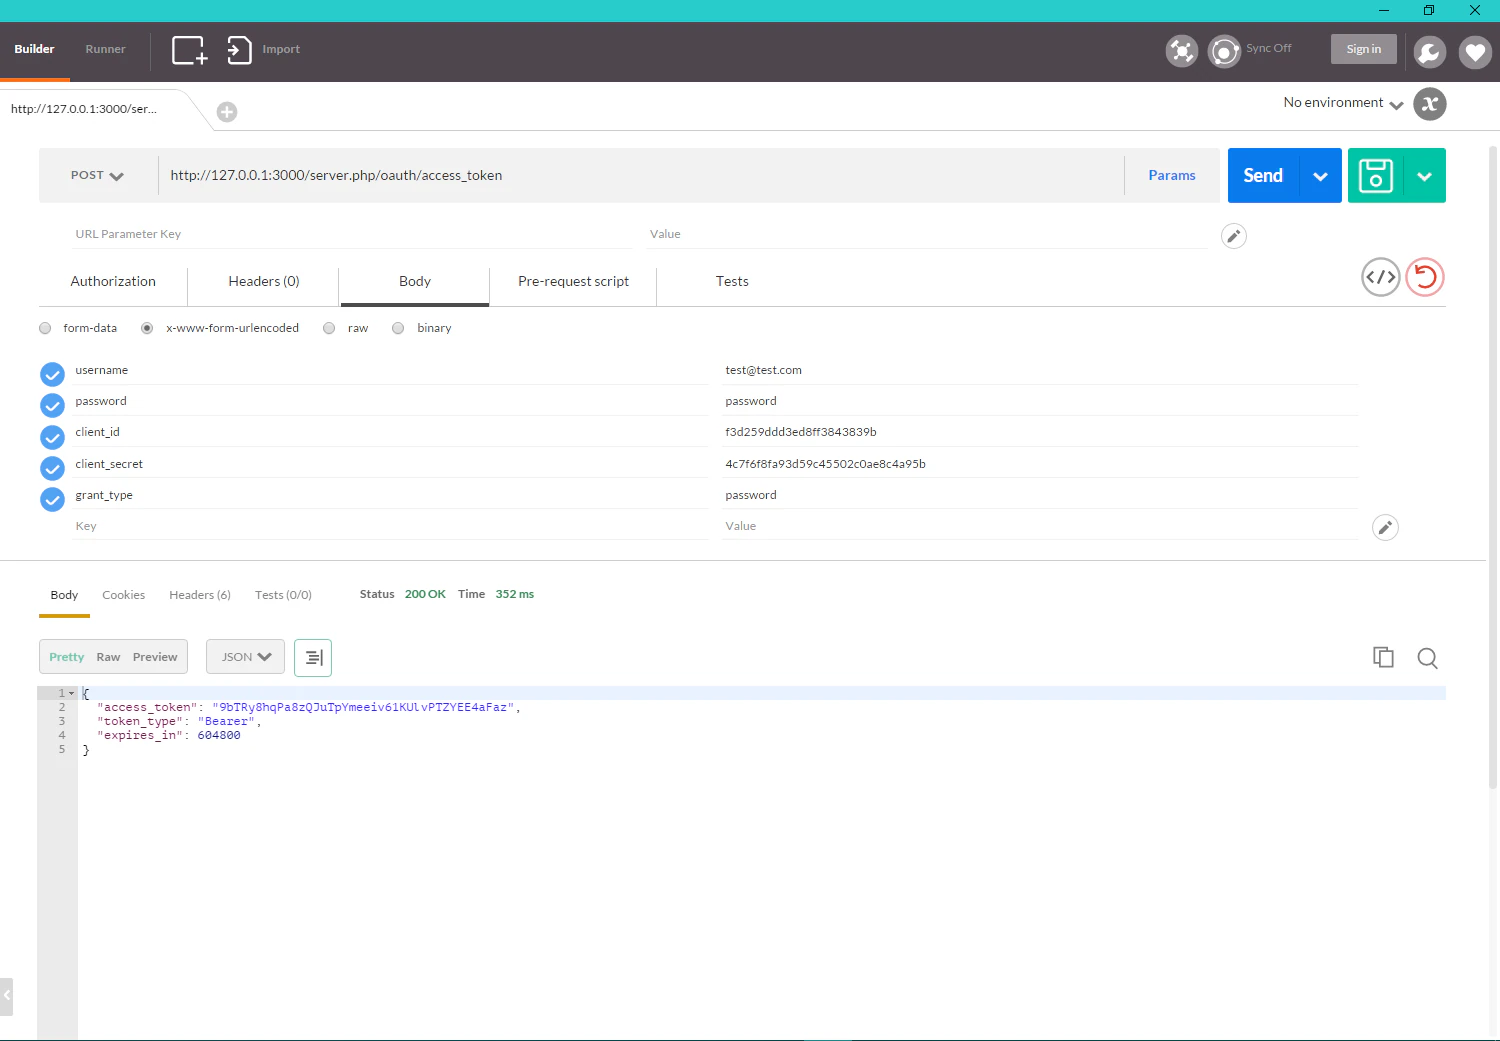Click the access_token value in response
Viewport: 1500px width, 1041px height.
click(363, 707)
